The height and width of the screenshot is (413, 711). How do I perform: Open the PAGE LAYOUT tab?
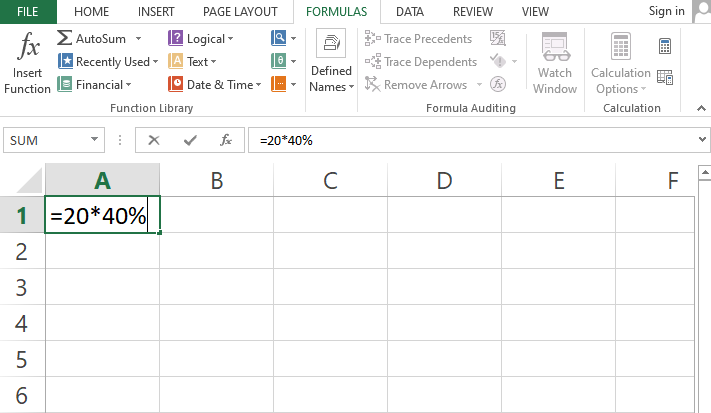[240, 12]
